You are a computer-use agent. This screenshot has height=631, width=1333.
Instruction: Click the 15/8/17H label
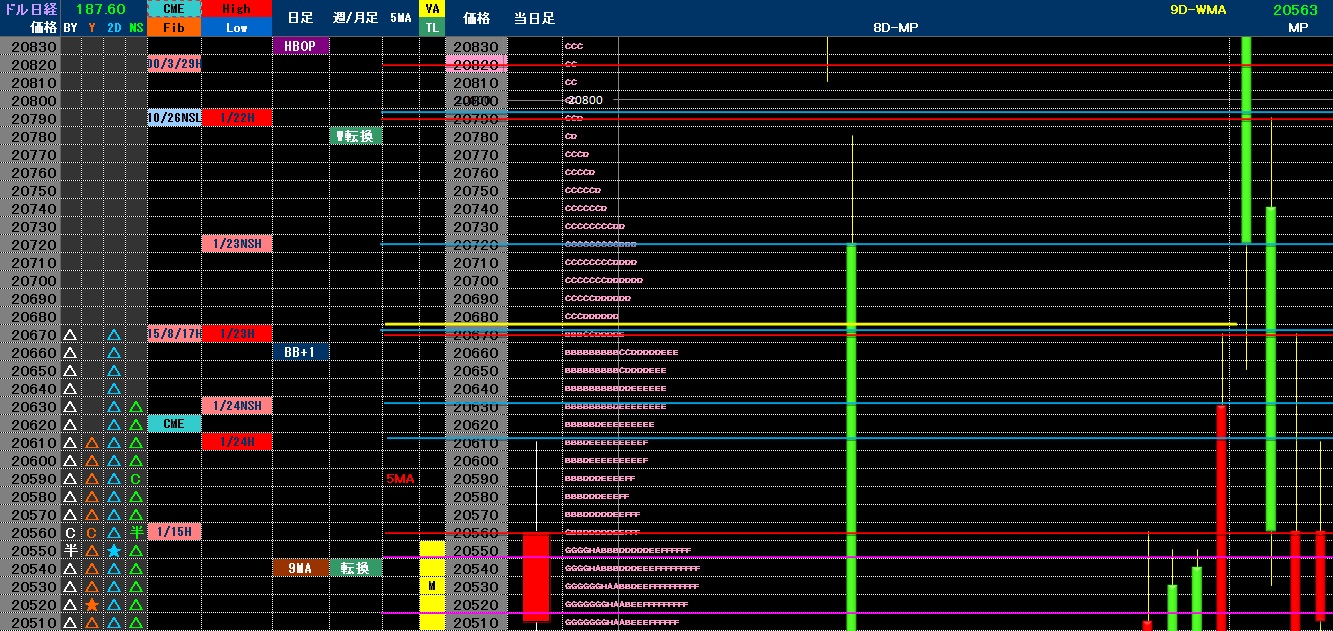coord(174,334)
